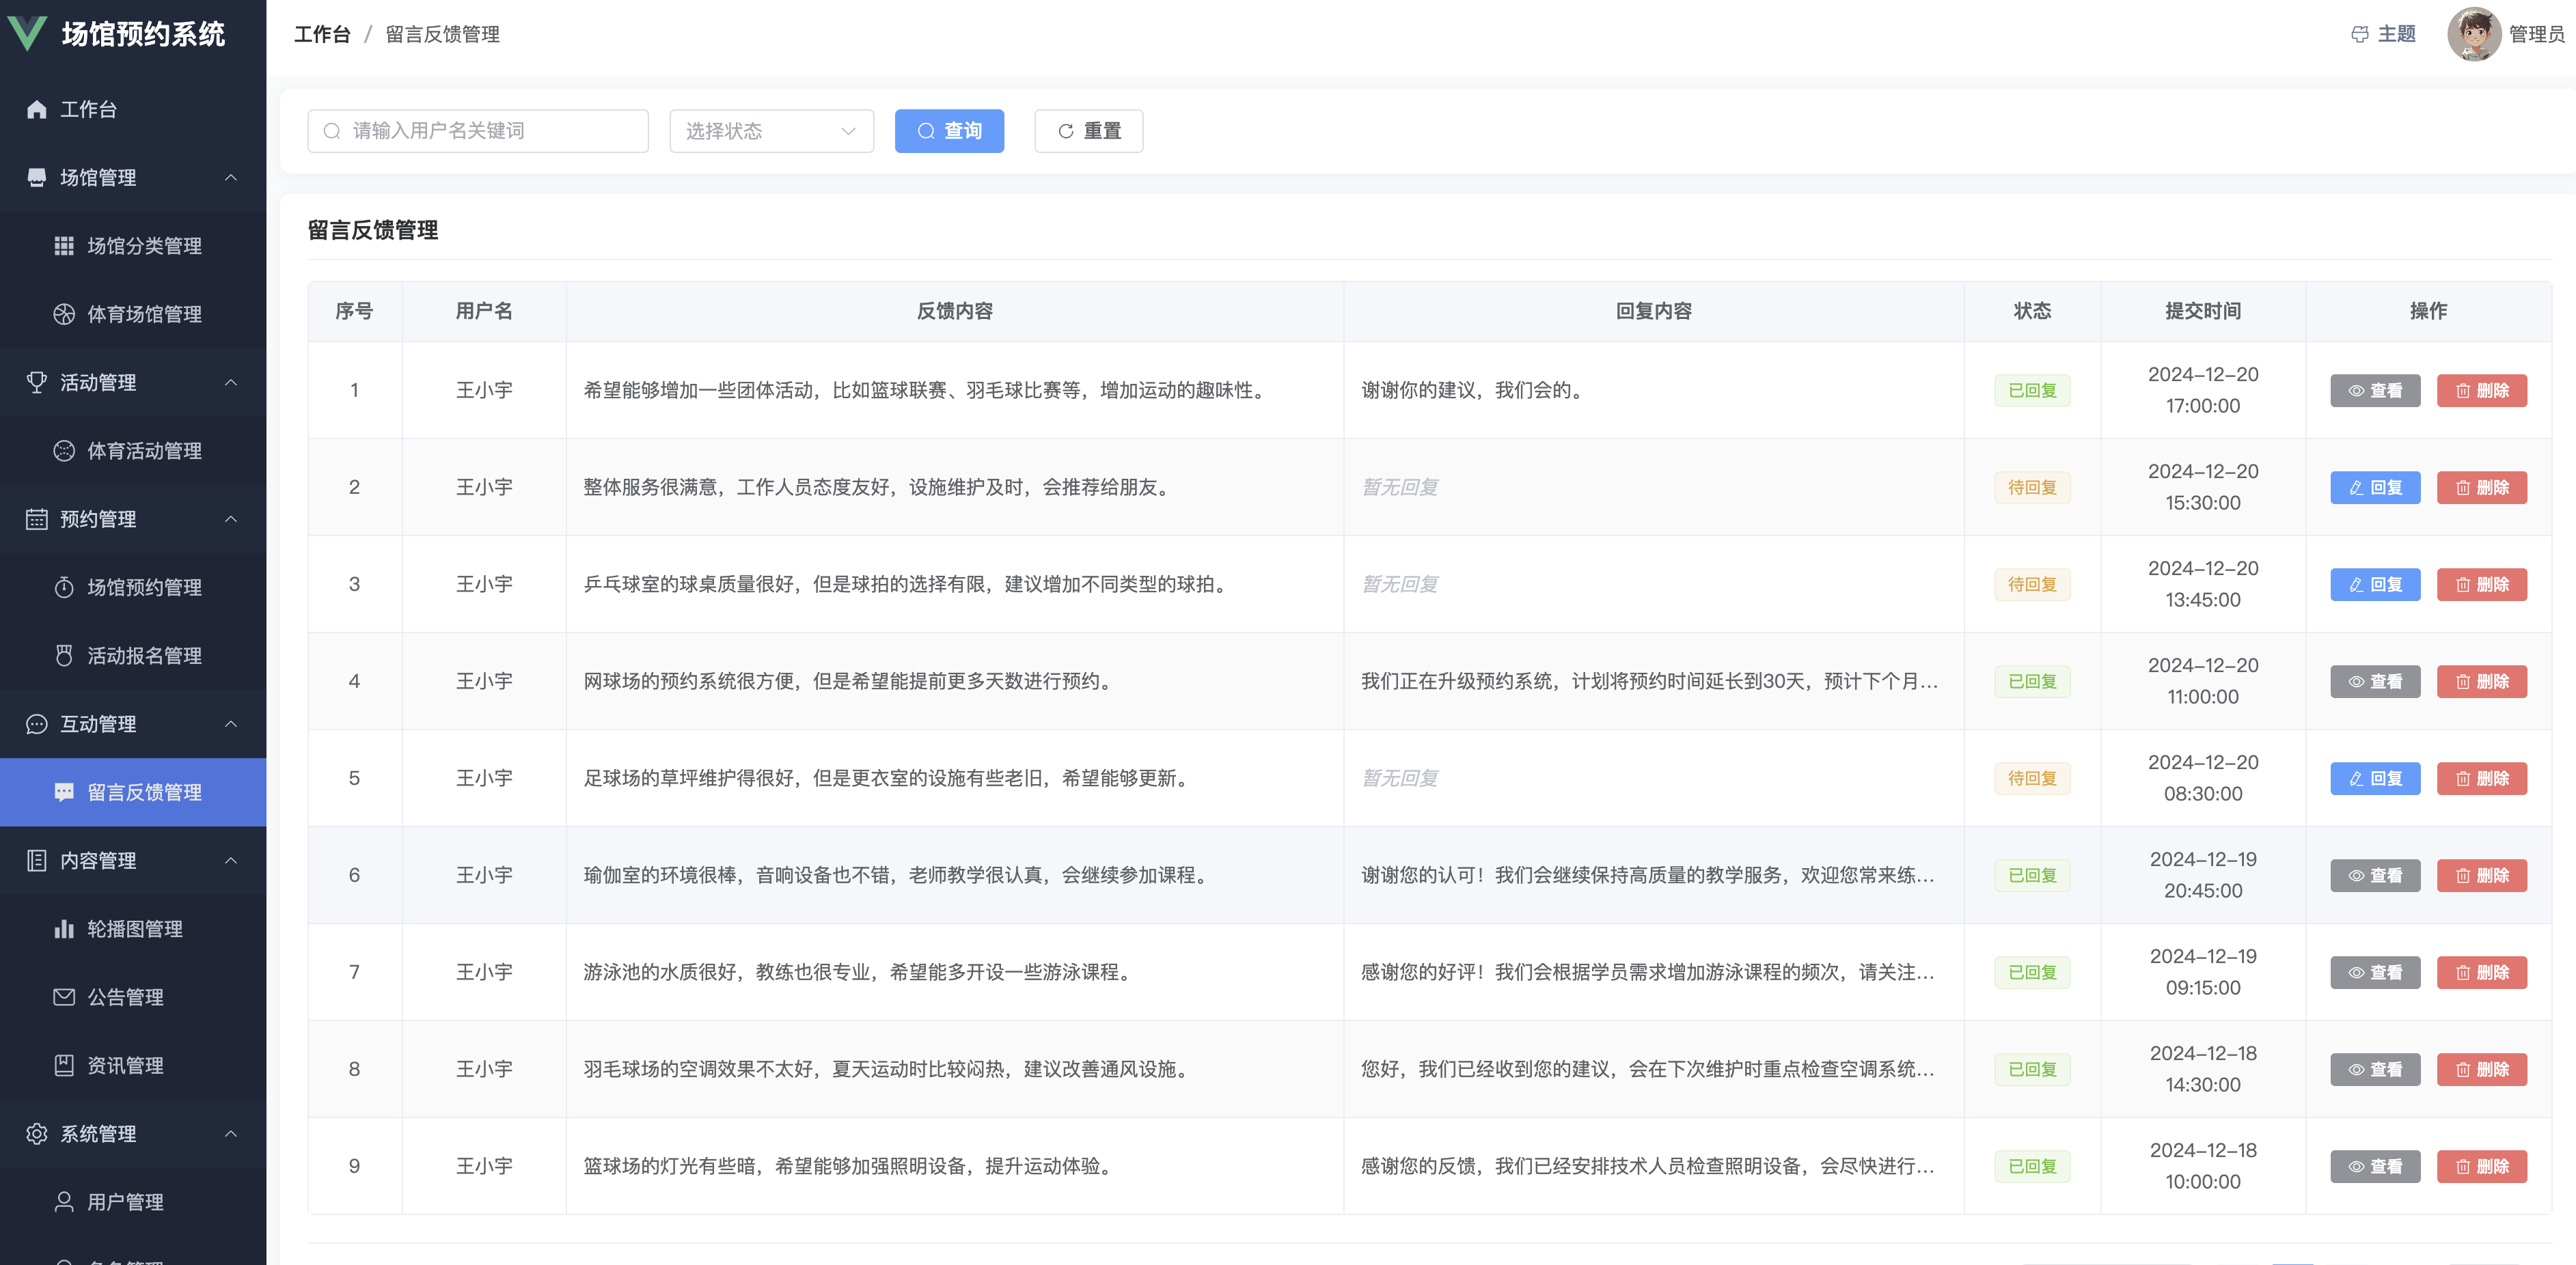
Task: Open 场馆分类管理 from sidebar
Action: tap(144, 246)
